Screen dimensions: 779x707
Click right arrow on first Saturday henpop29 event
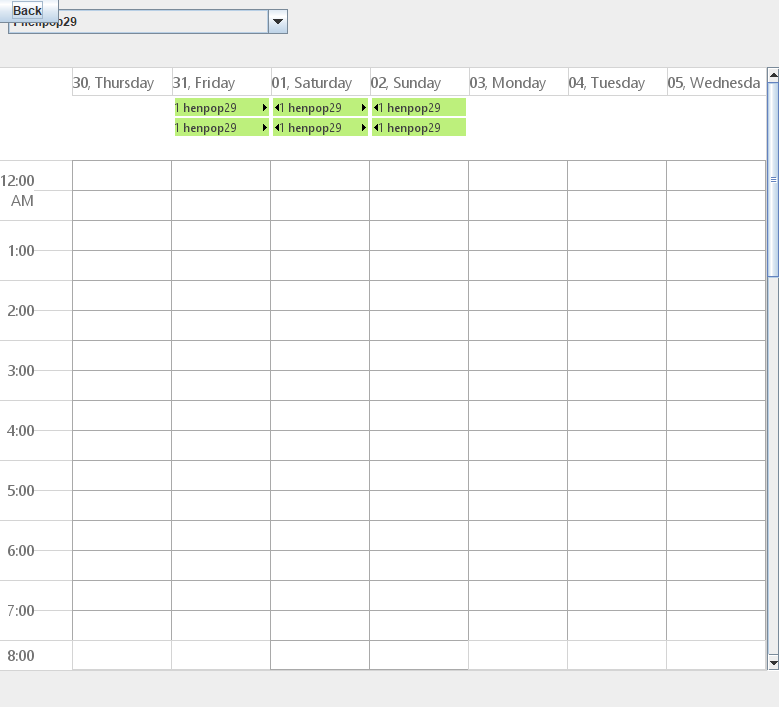click(363, 108)
